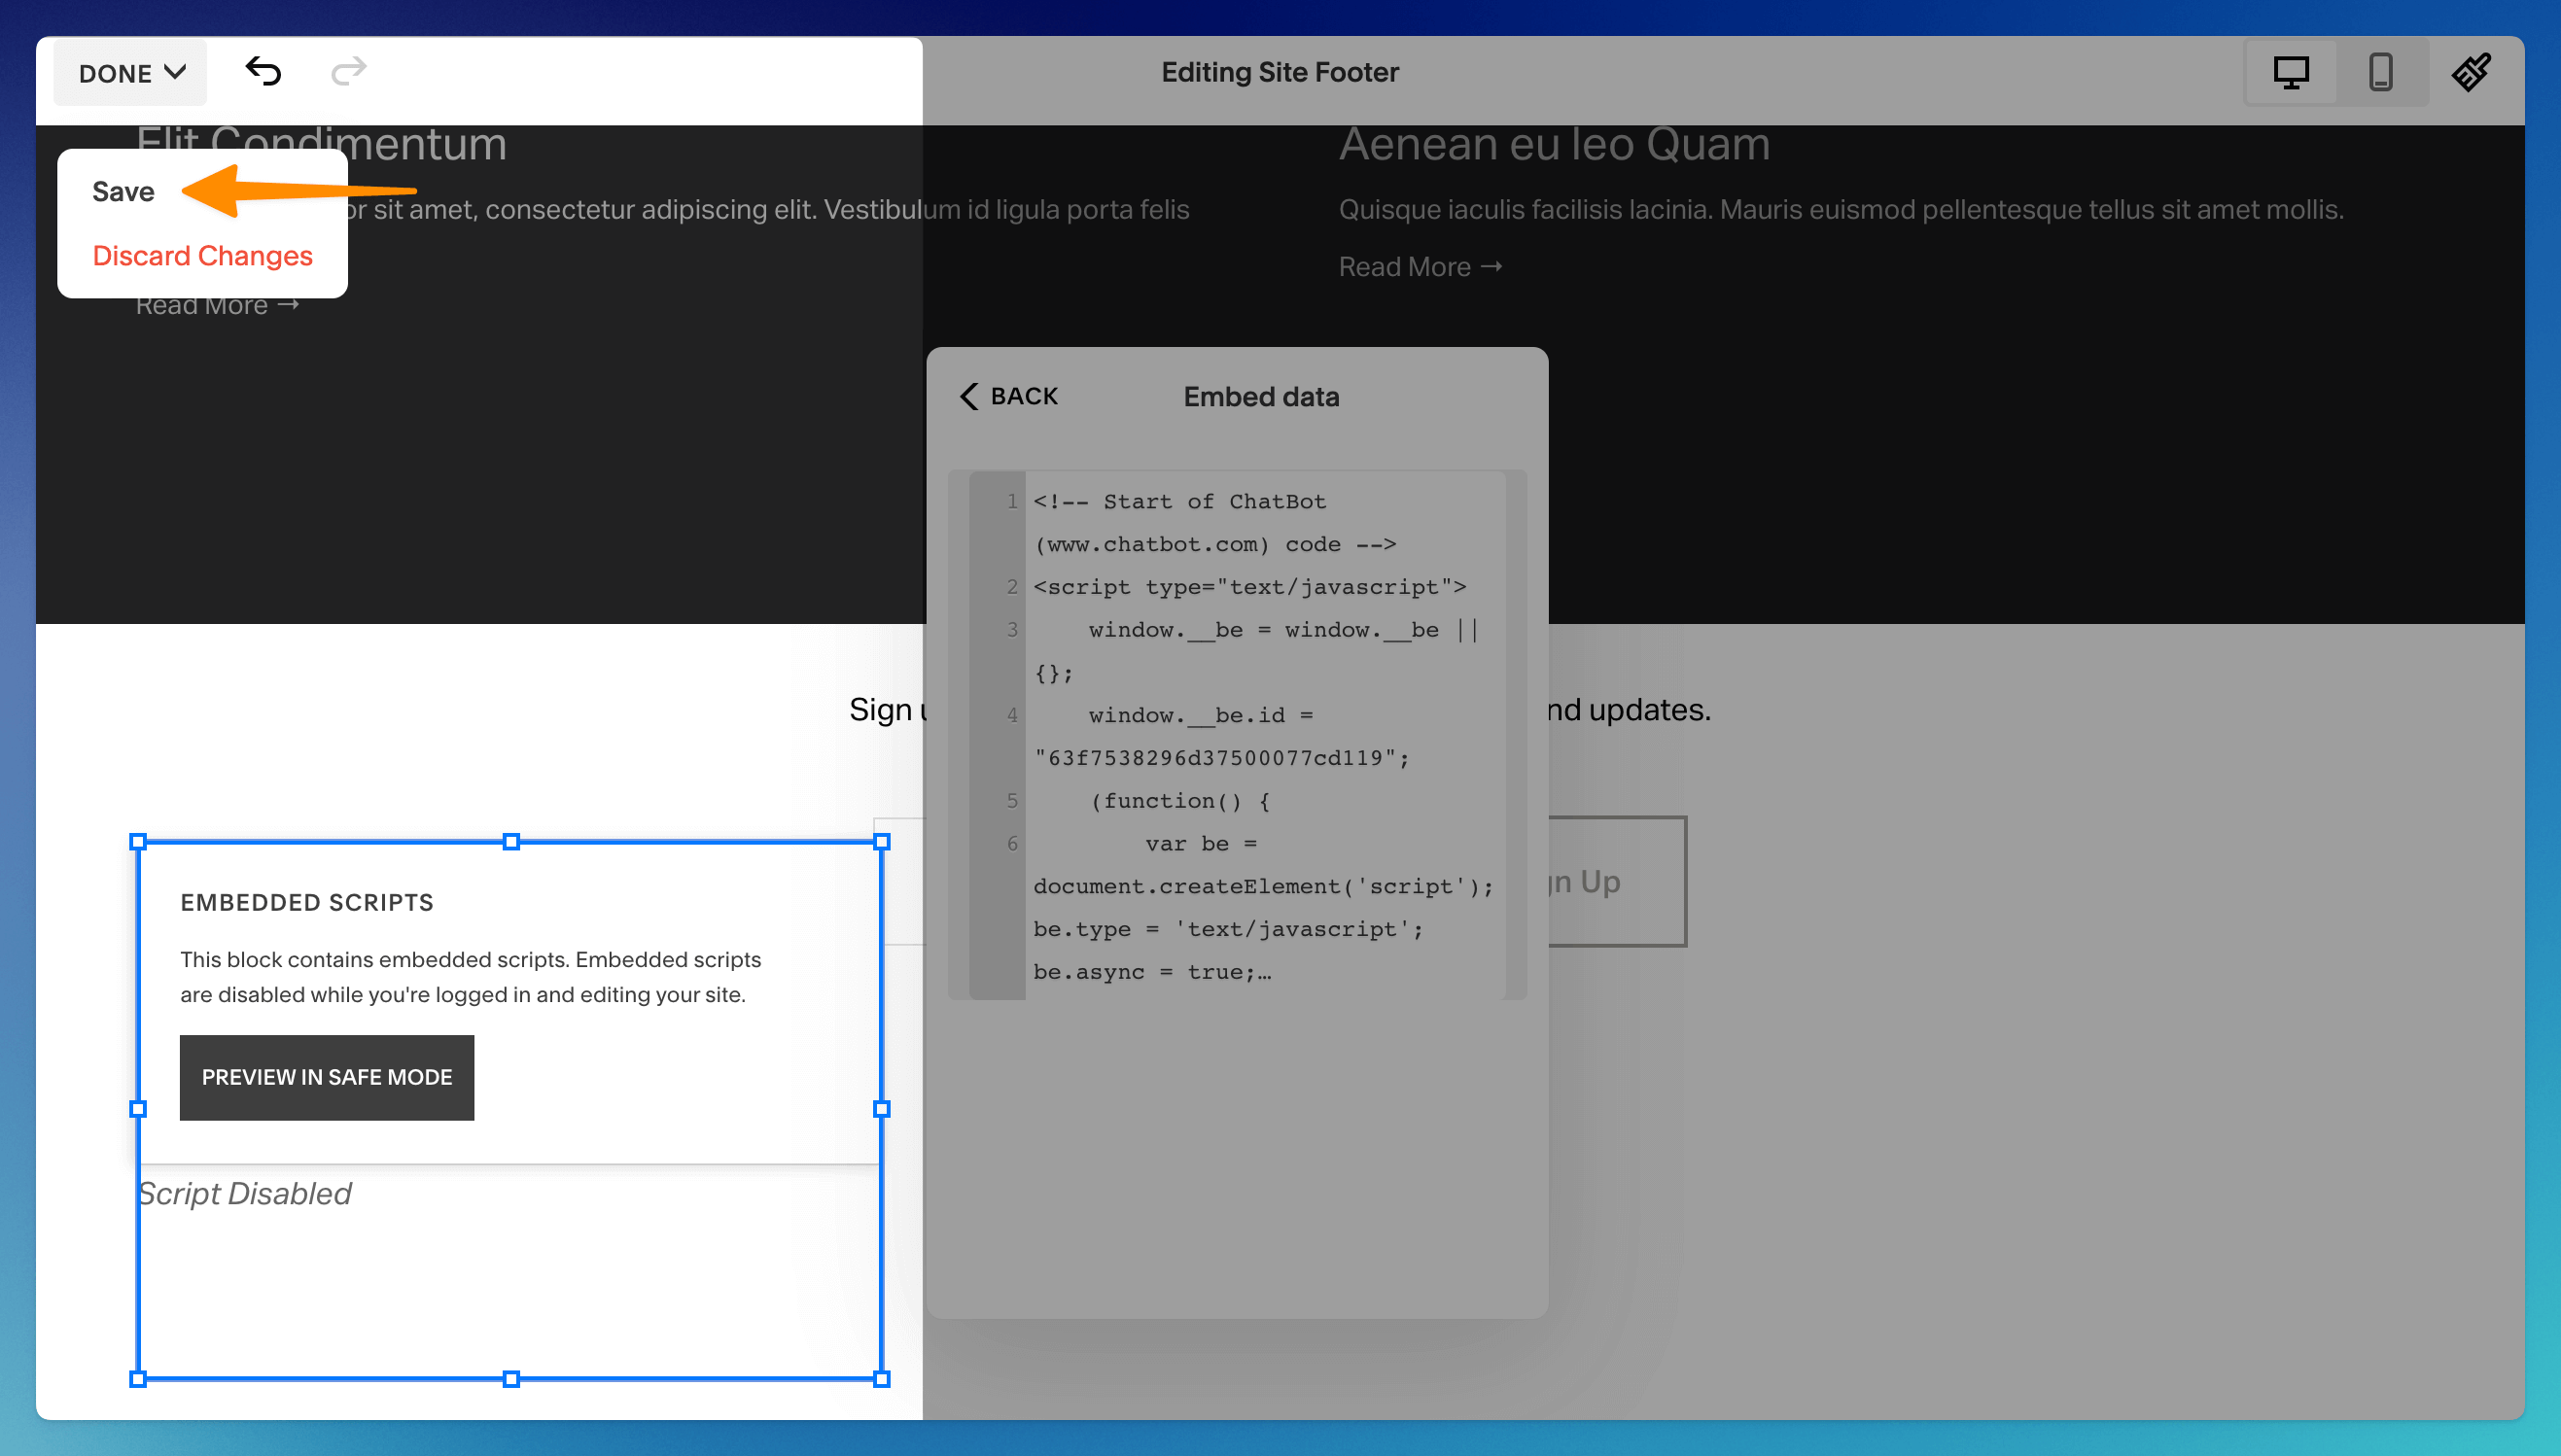Switch to desktop view icon
The width and height of the screenshot is (2561, 1456).
click(2290, 73)
